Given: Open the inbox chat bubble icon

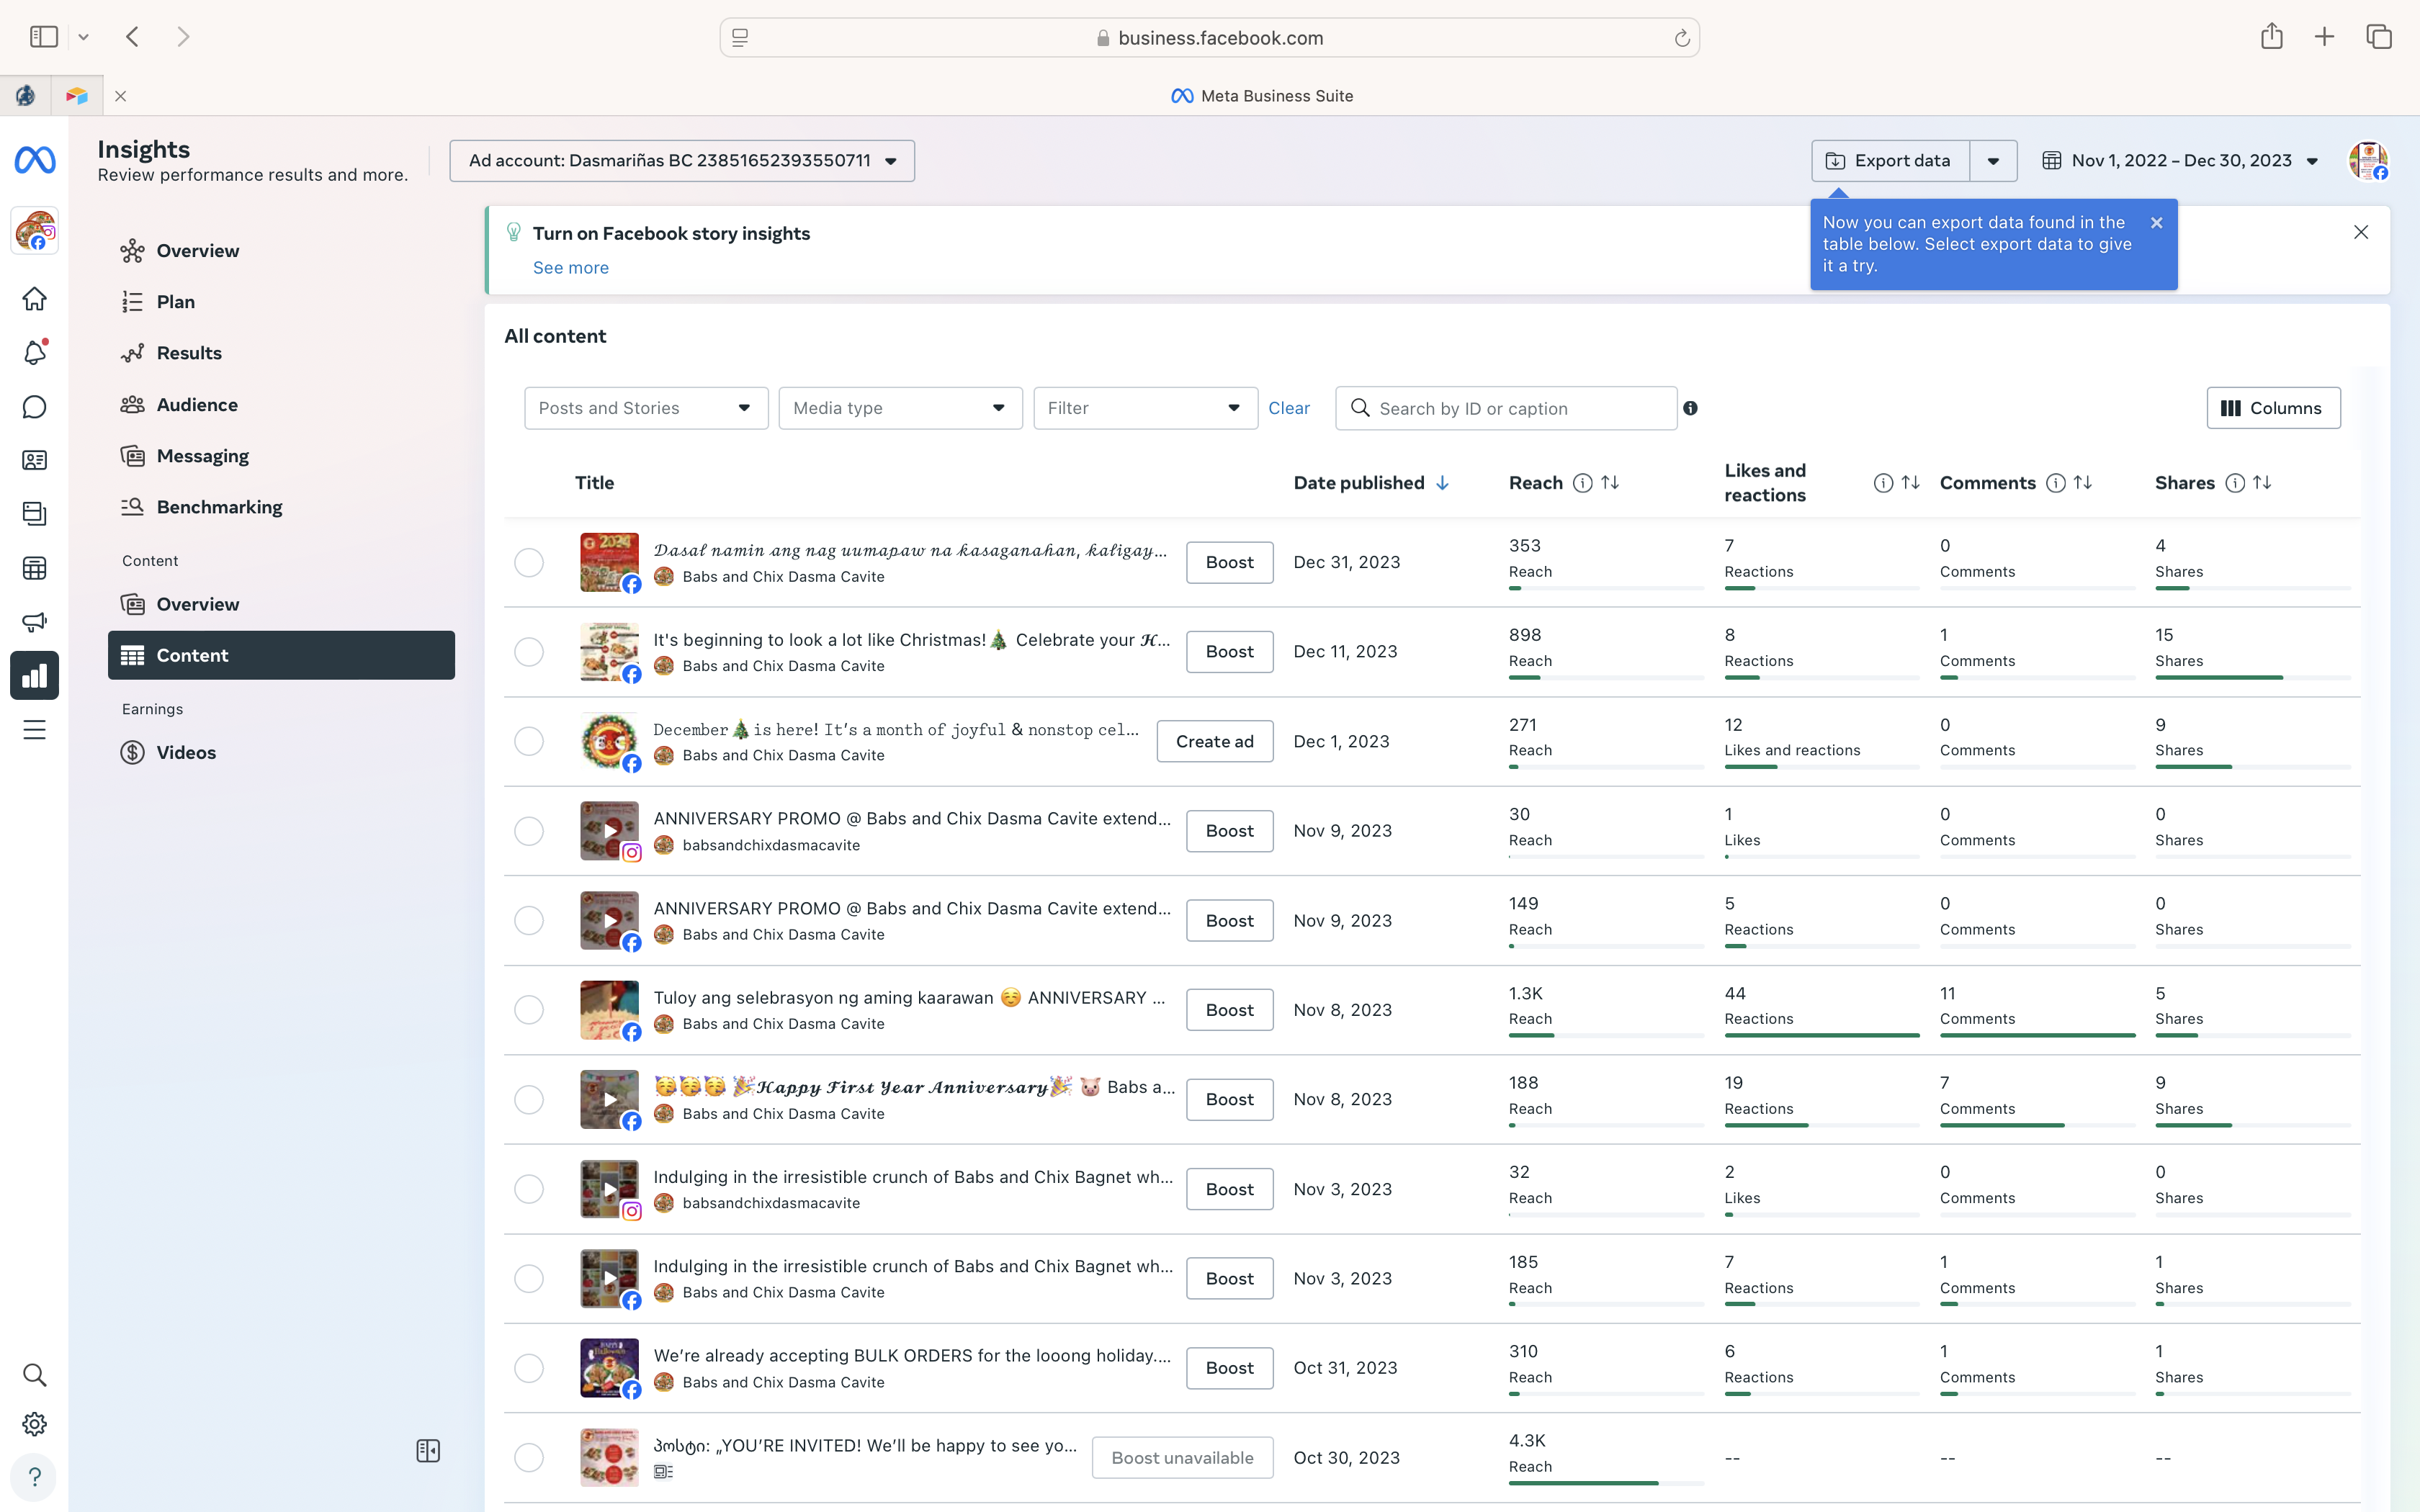Looking at the screenshot, I should (x=34, y=407).
